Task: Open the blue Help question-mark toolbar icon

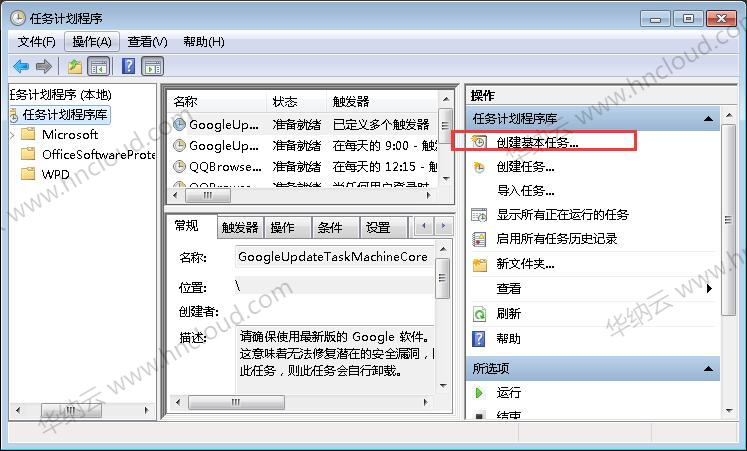Action: pos(129,66)
